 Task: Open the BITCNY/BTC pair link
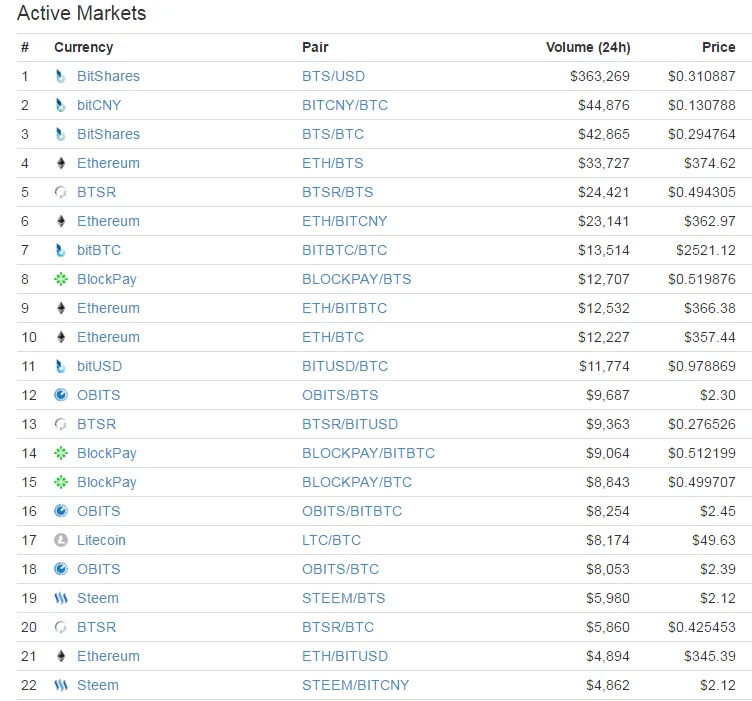pyautogui.click(x=345, y=105)
